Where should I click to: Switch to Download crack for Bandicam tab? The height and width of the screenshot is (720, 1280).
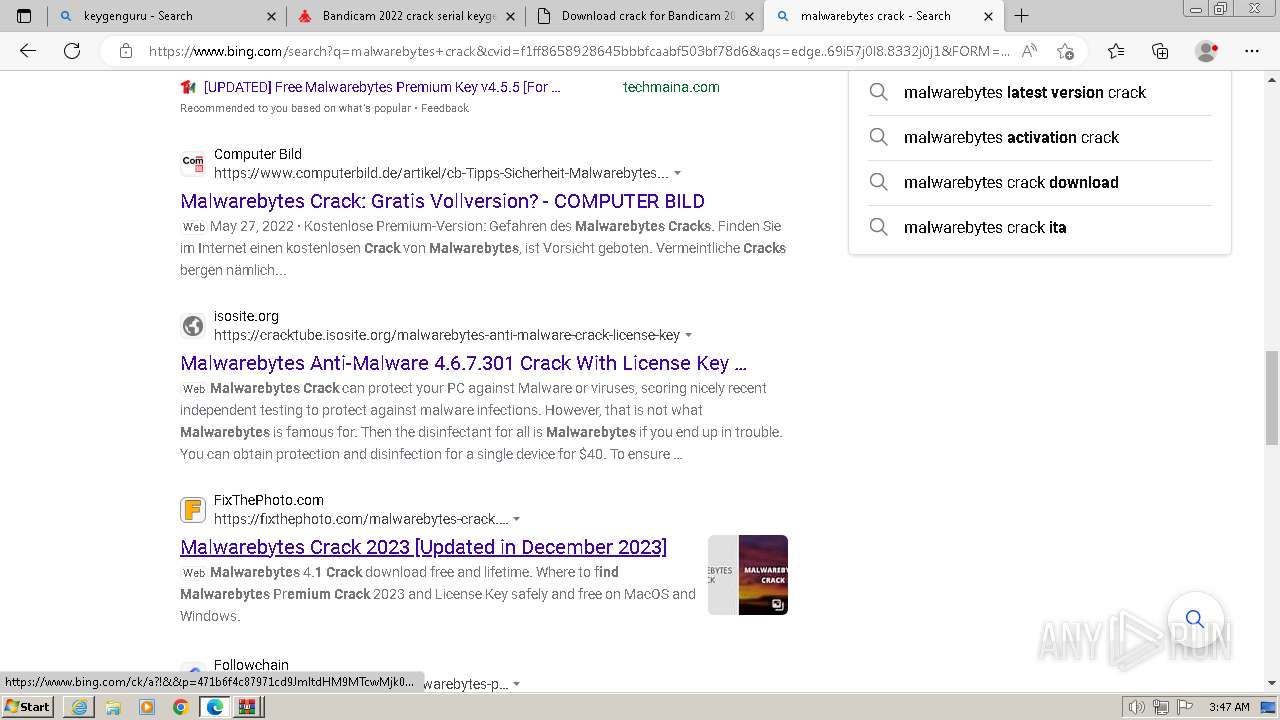click(644, 16)
